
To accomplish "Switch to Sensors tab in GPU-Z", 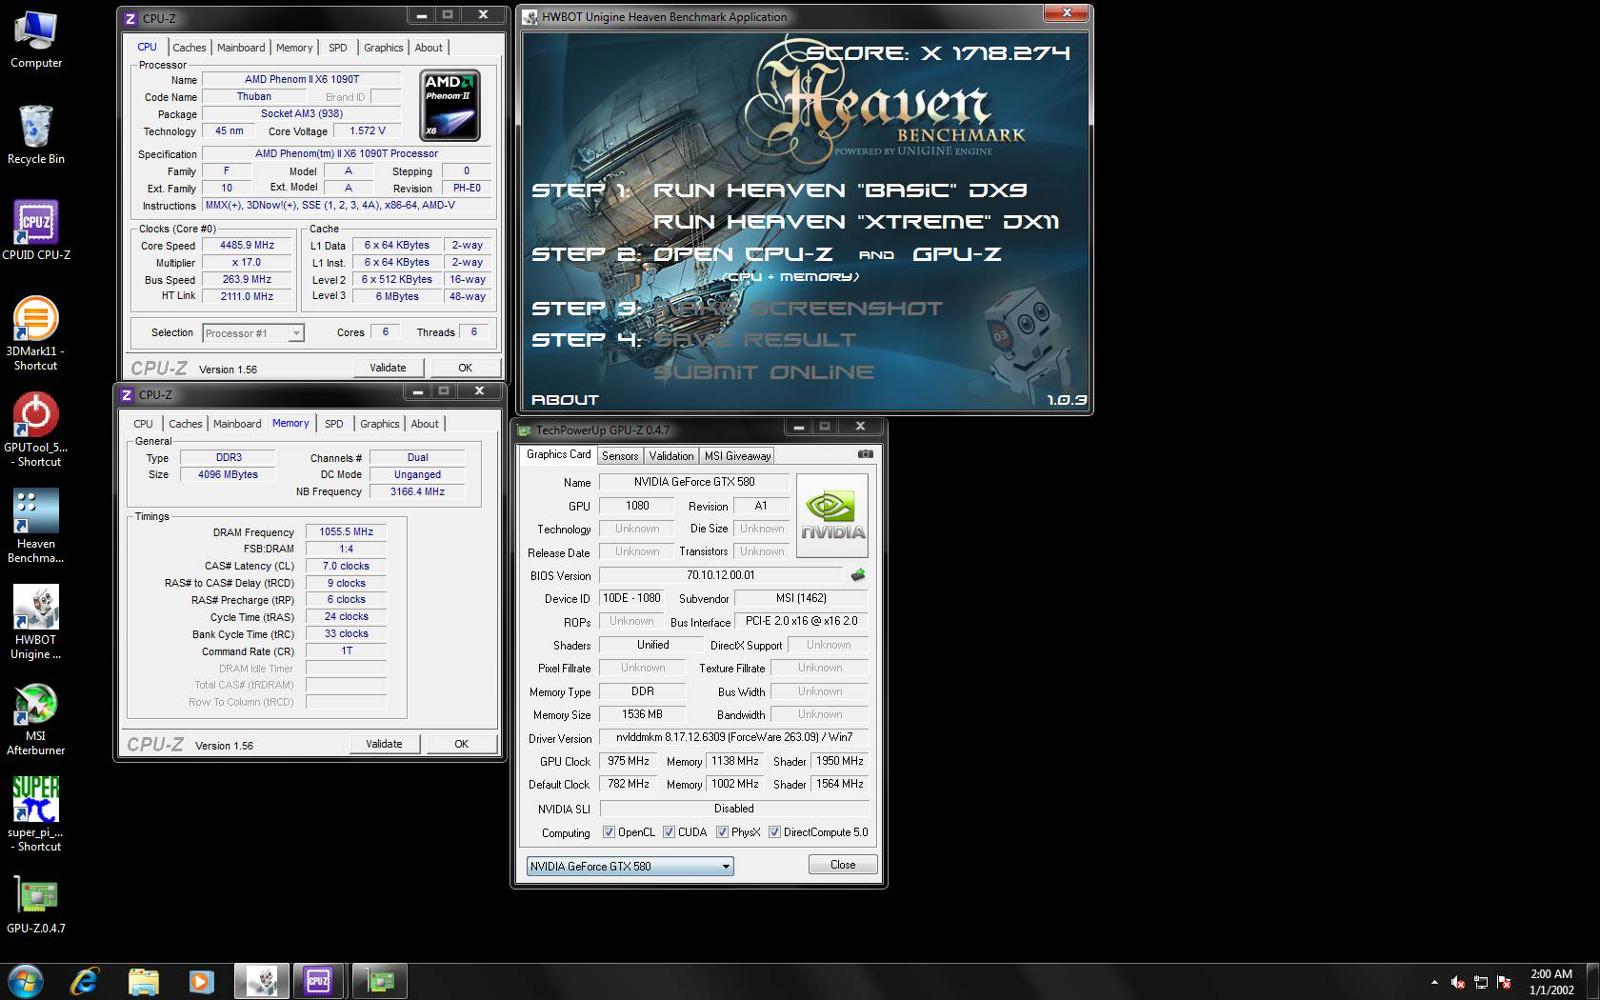I will click(620, 455).
